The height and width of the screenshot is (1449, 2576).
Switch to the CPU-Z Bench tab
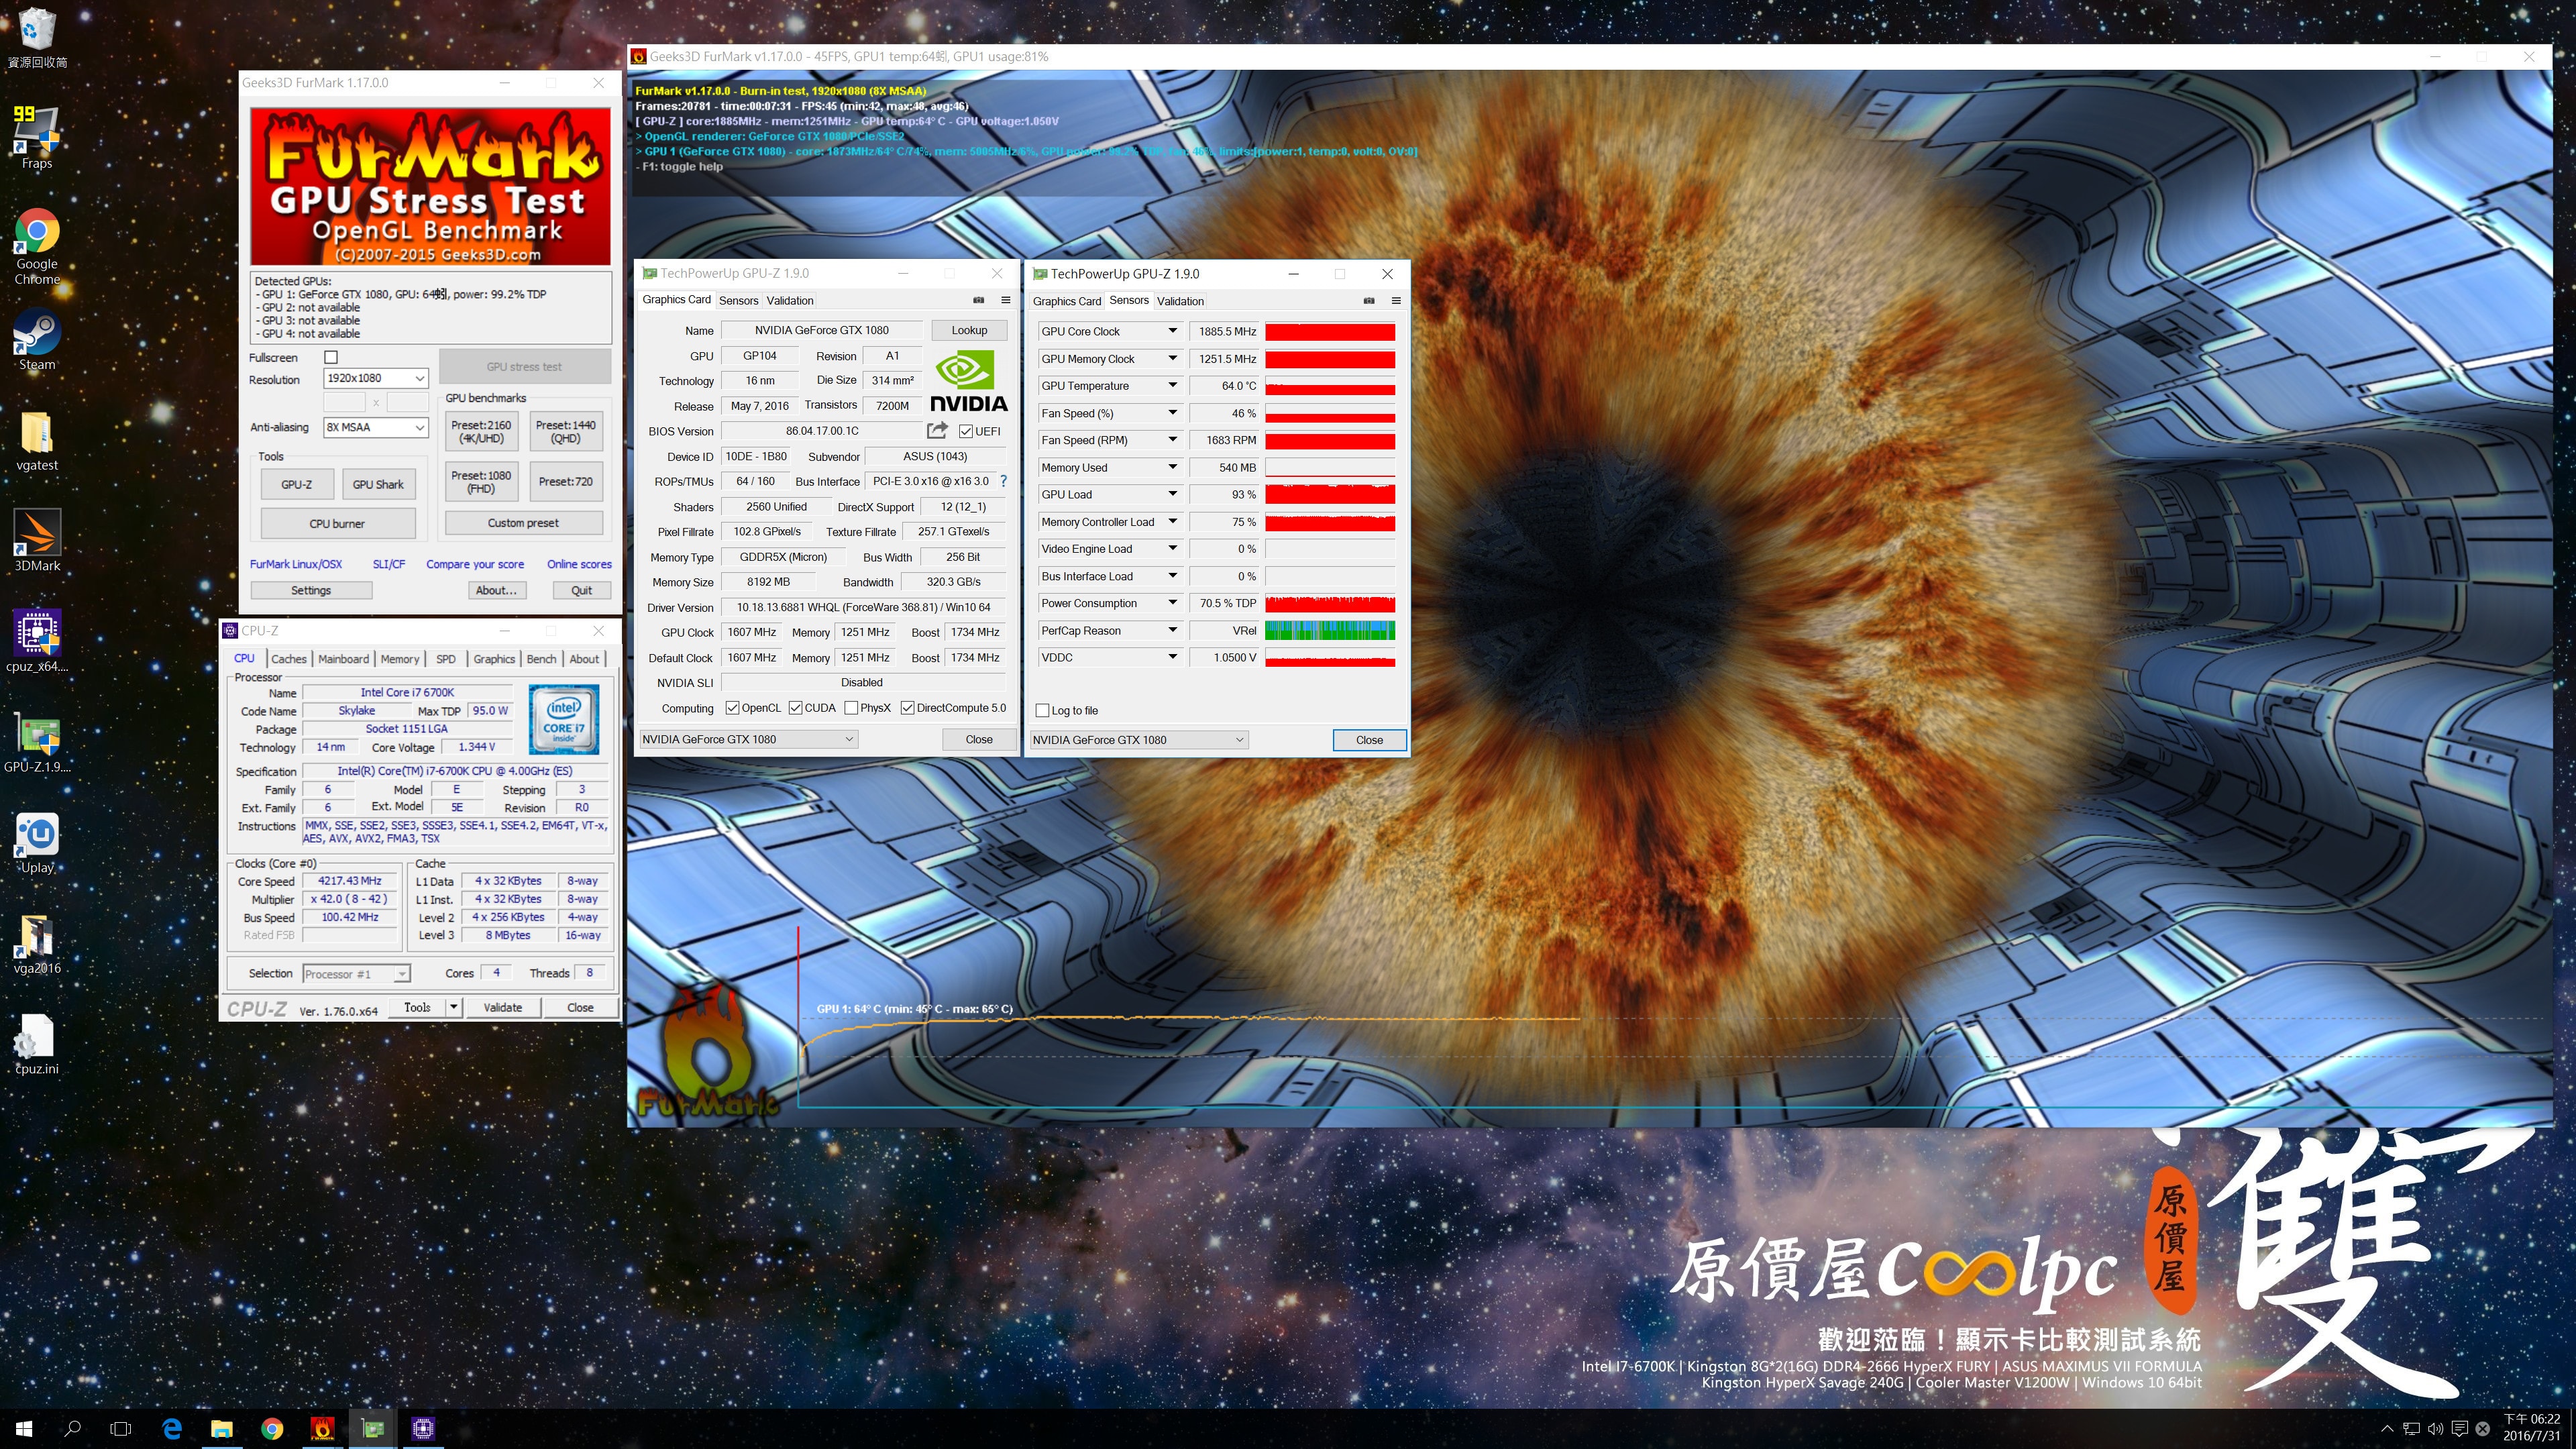[541, 659]
